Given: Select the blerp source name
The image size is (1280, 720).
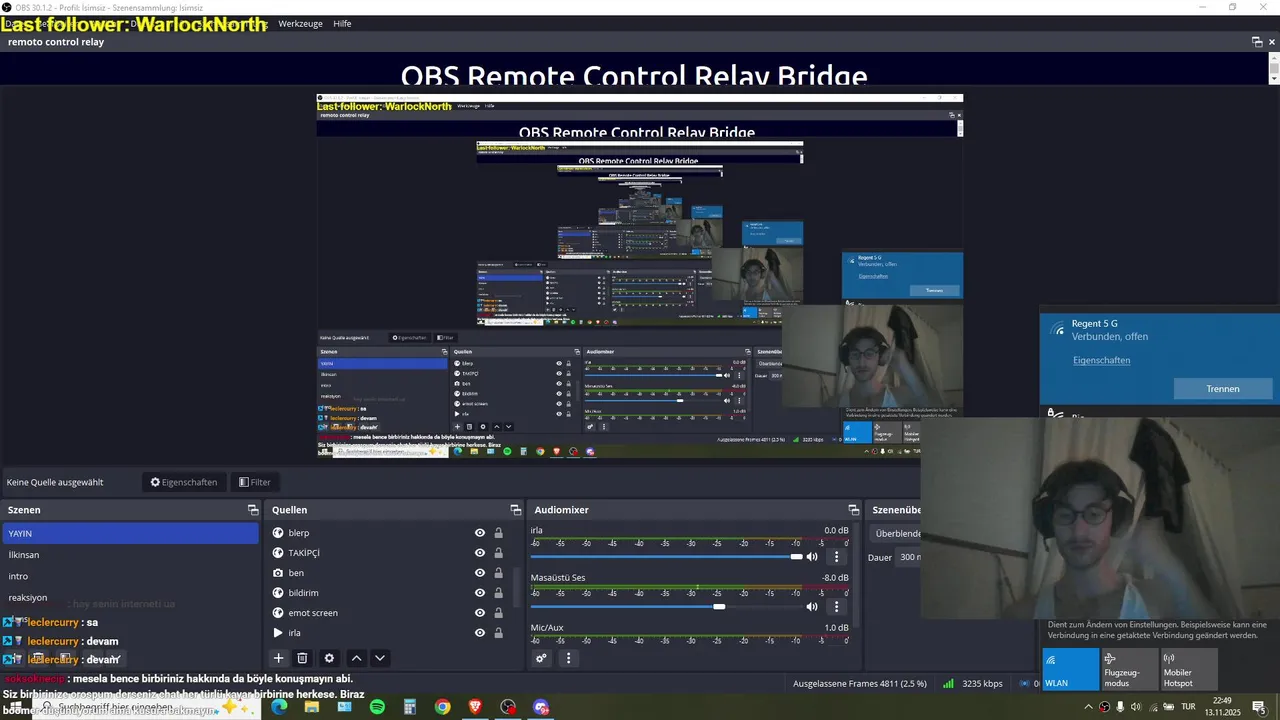Looking at the screenshot, I should click(299, 533).
